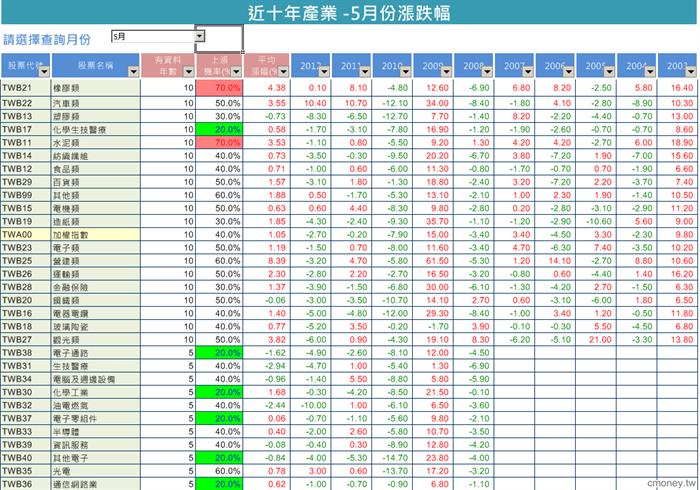Select stock code cell TWB13
This screenshot has width=700, height=490.
(26, 116)
